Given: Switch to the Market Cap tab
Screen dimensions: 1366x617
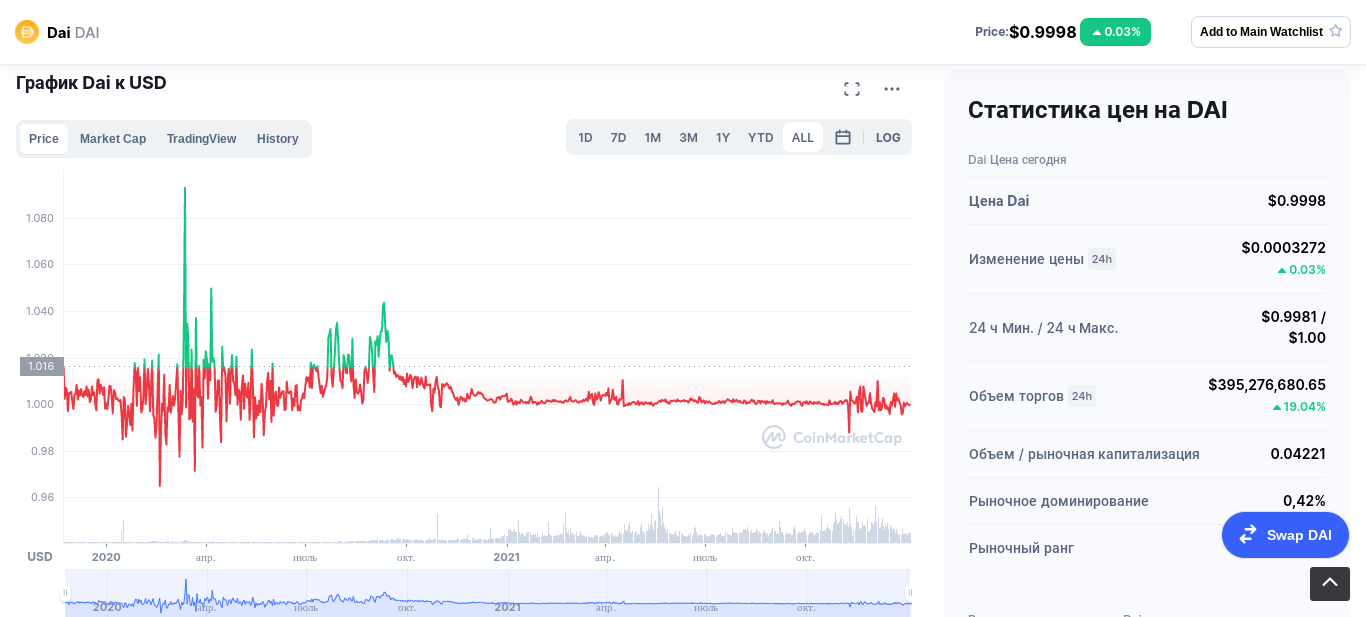Looking at the screenshot, I should pos(113,139).
